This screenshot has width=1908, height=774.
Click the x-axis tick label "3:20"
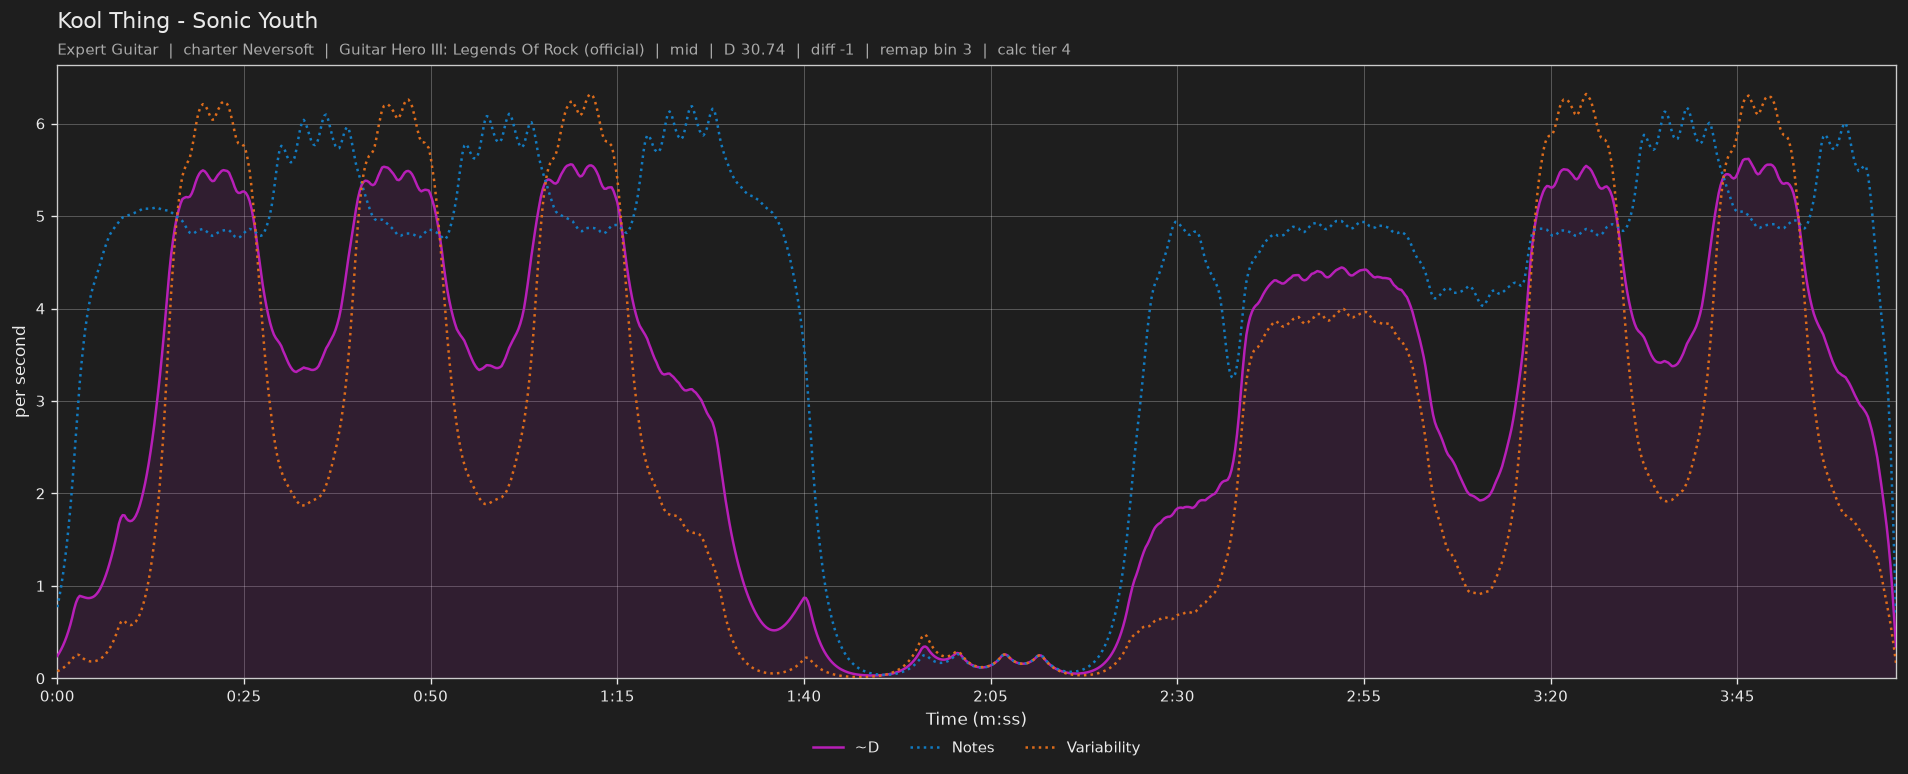(x=1550, y=696)
